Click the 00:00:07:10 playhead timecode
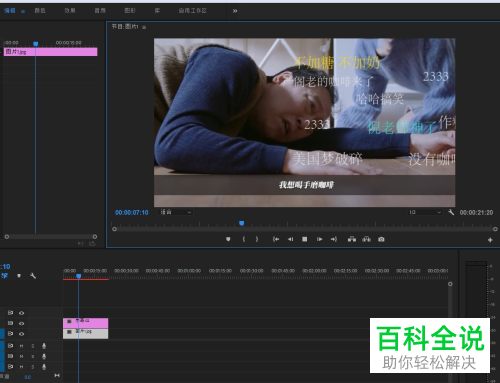Image resolution: width=500 pixels, height=383 pixels. pos(132,212)
